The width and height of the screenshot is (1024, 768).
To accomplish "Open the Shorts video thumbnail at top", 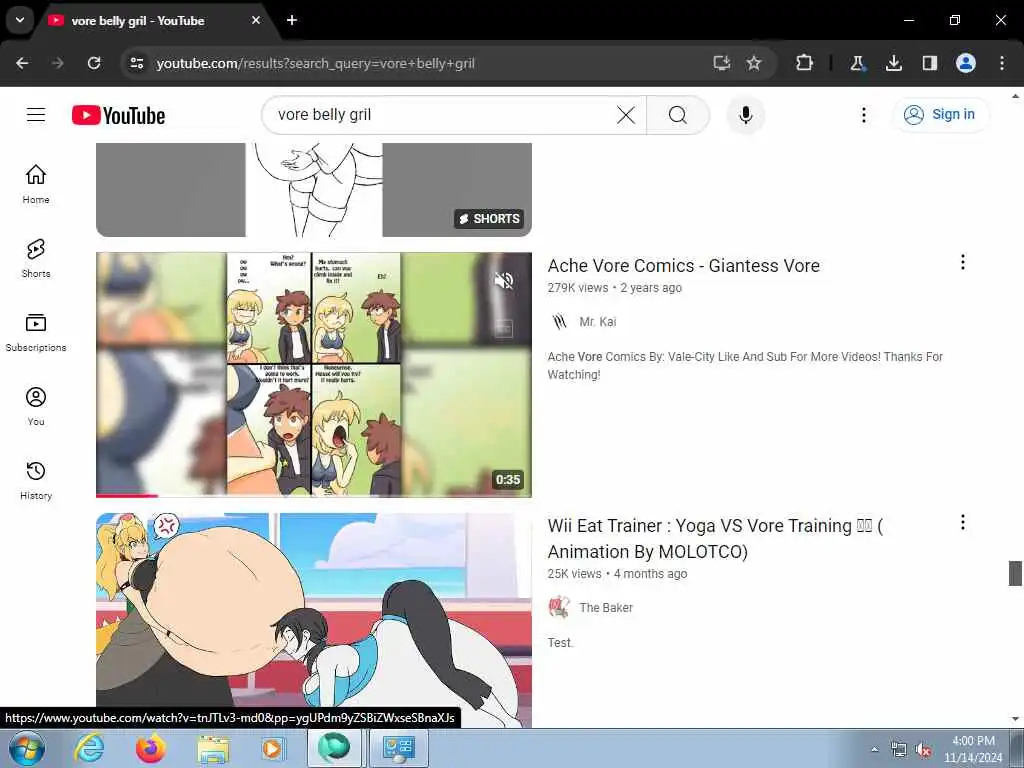I will [313, 190].
